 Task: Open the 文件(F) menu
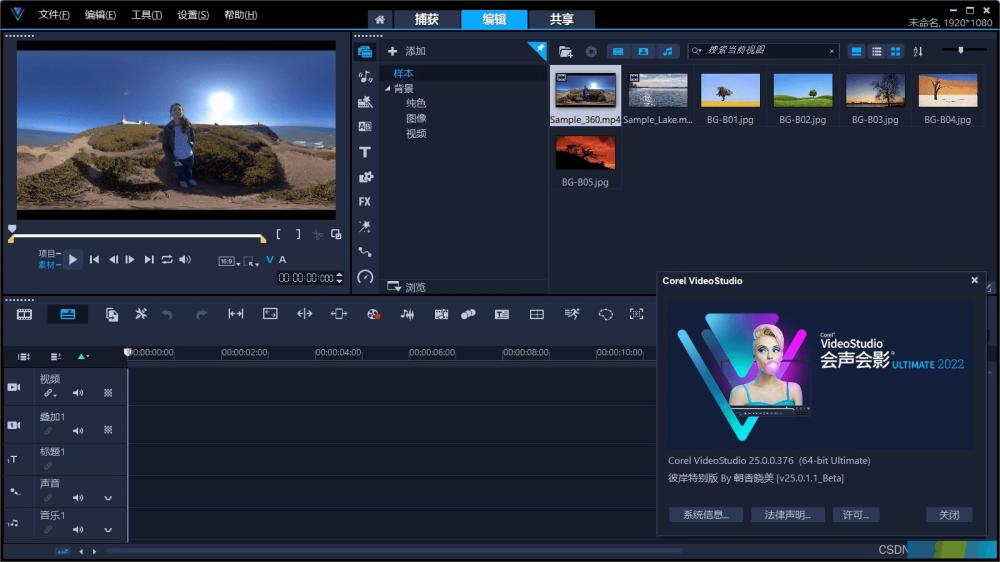point(54,15)
